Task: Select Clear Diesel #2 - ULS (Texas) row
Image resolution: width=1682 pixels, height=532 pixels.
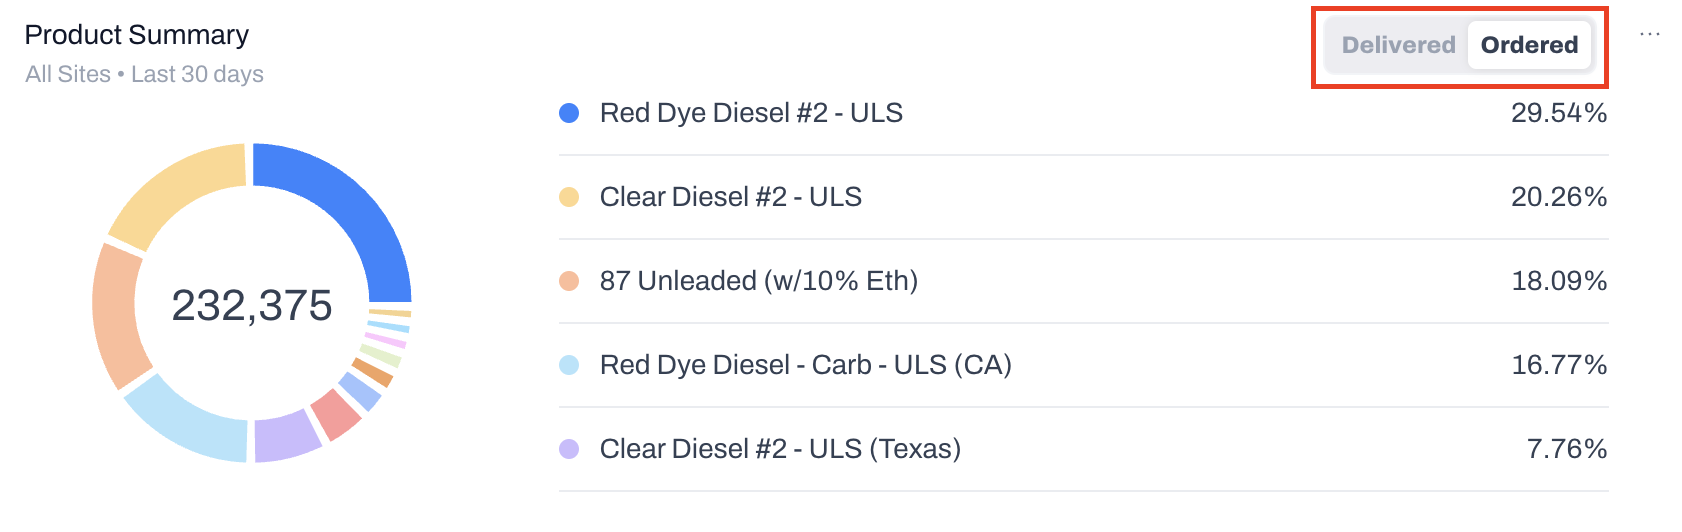Action: click(x=1083, y=449)
